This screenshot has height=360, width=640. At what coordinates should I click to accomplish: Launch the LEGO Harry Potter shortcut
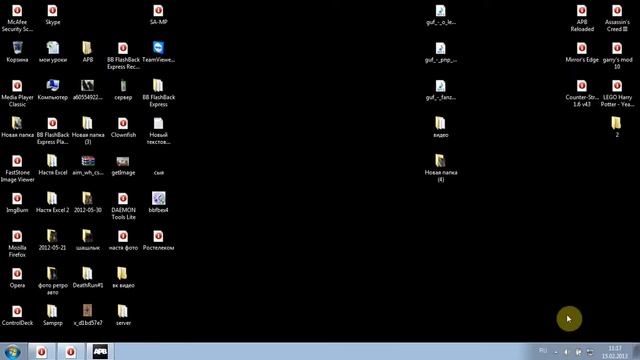(x=617, y=93)
